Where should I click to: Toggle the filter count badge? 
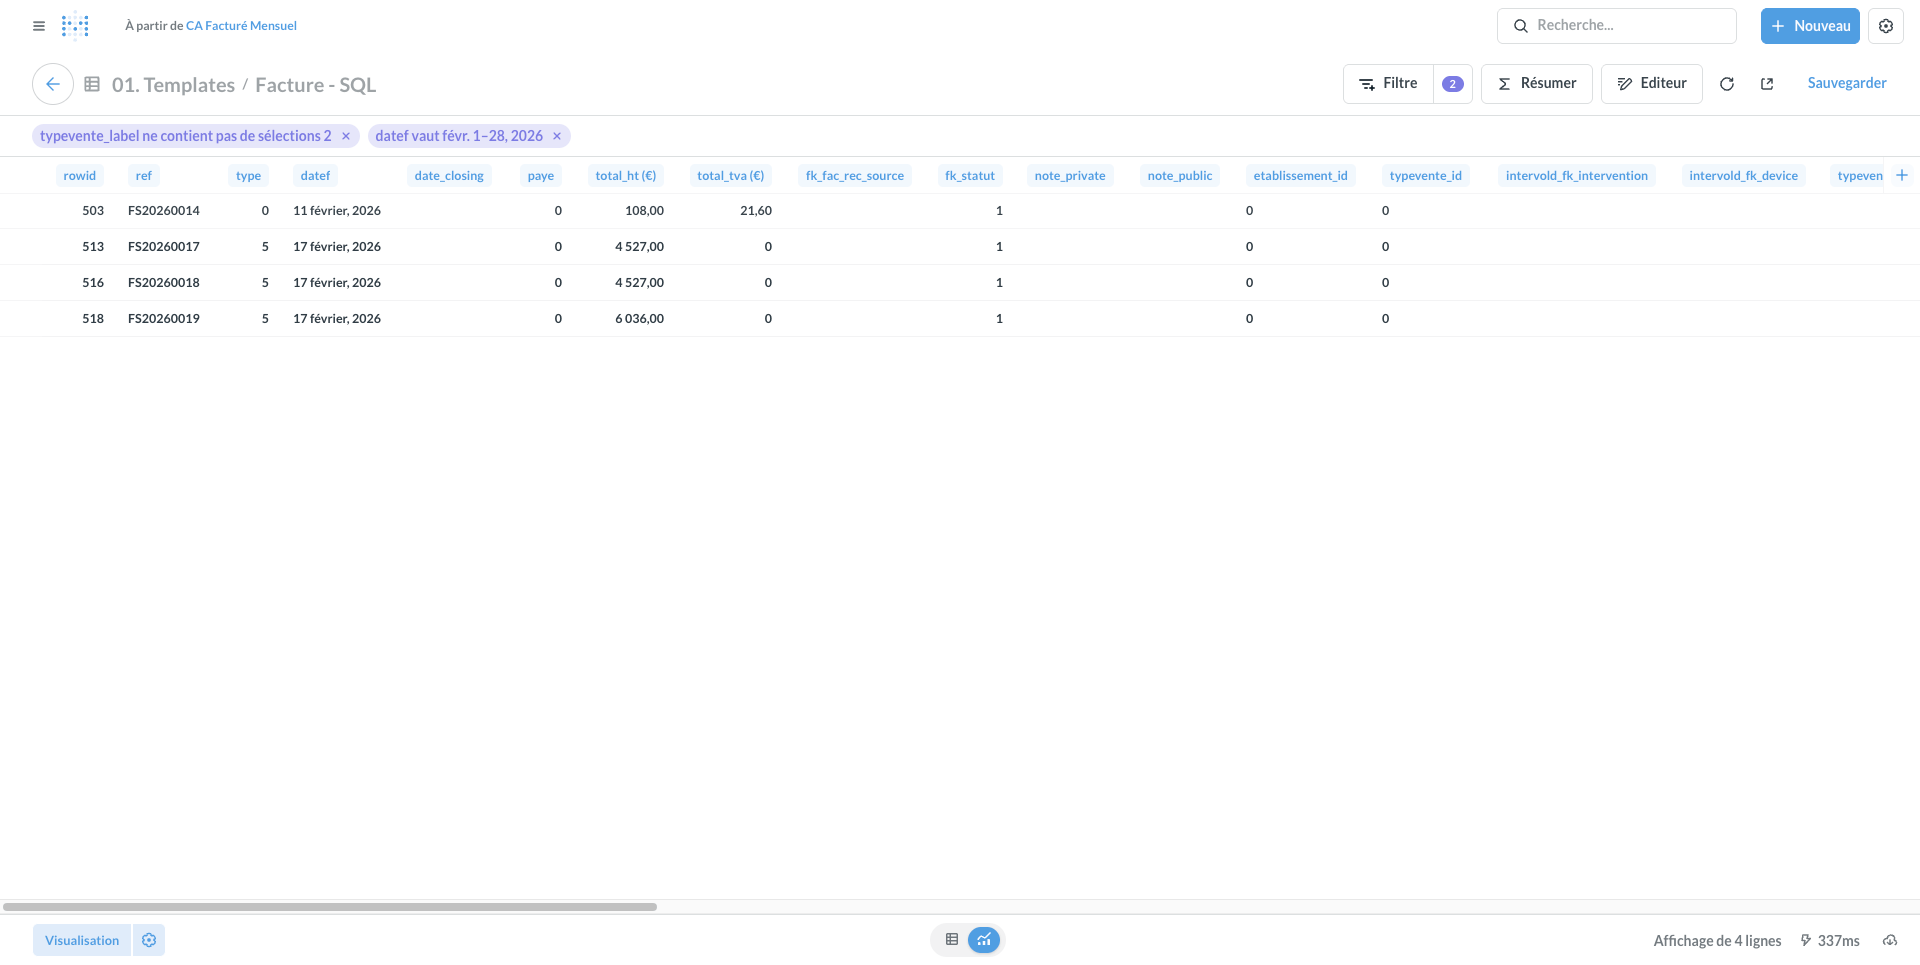pyautogui.click(x=1452, y=84)
